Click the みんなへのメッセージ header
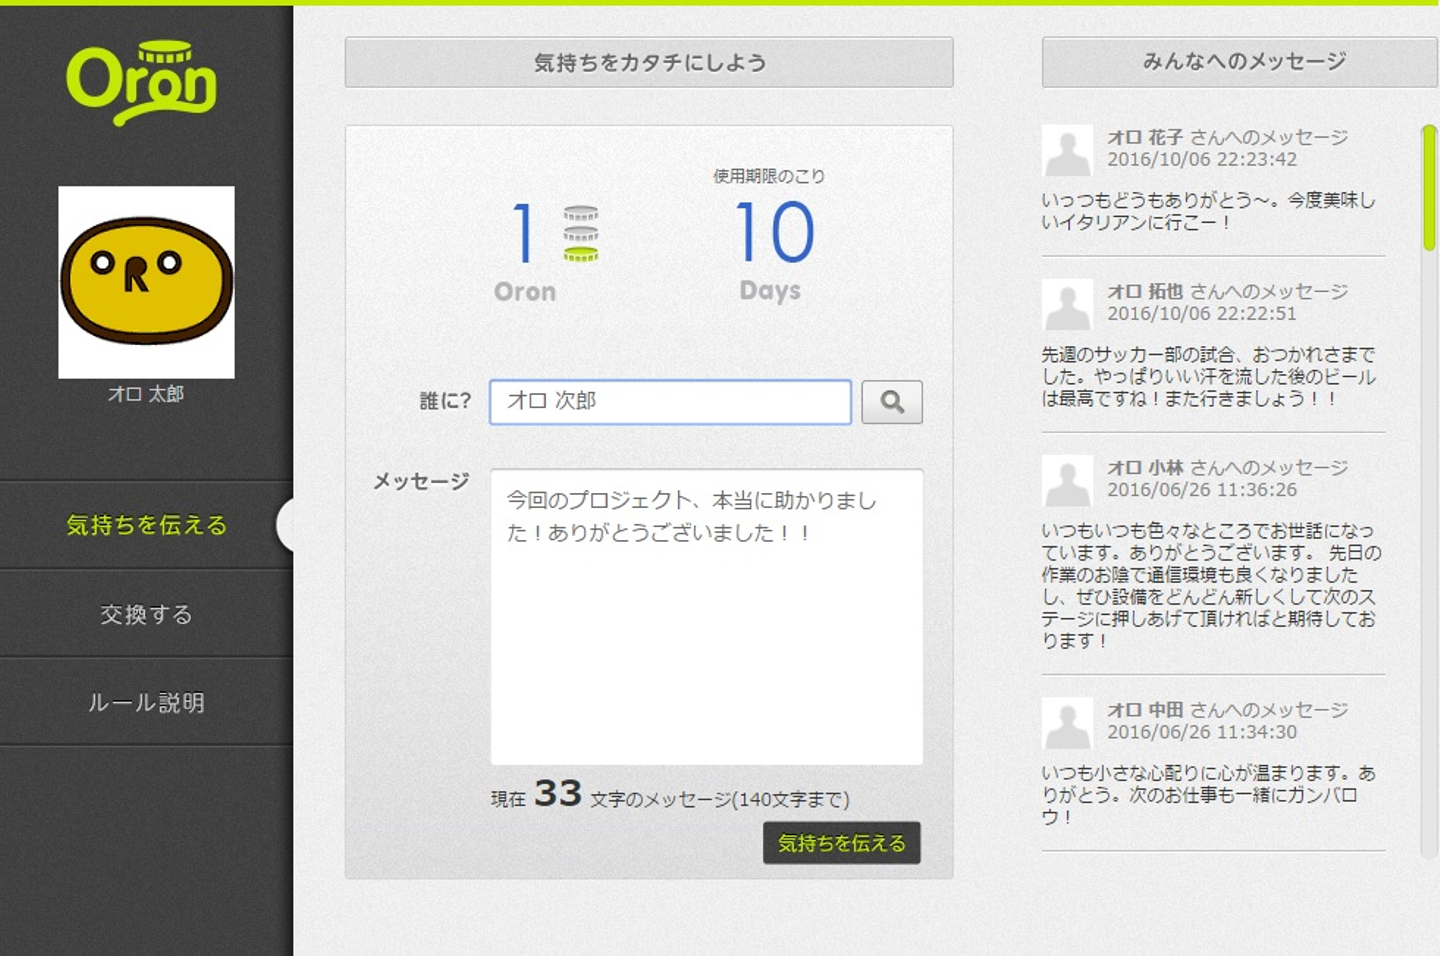The width and height of the screenshot is (1440, 956). pos(1240,62)
